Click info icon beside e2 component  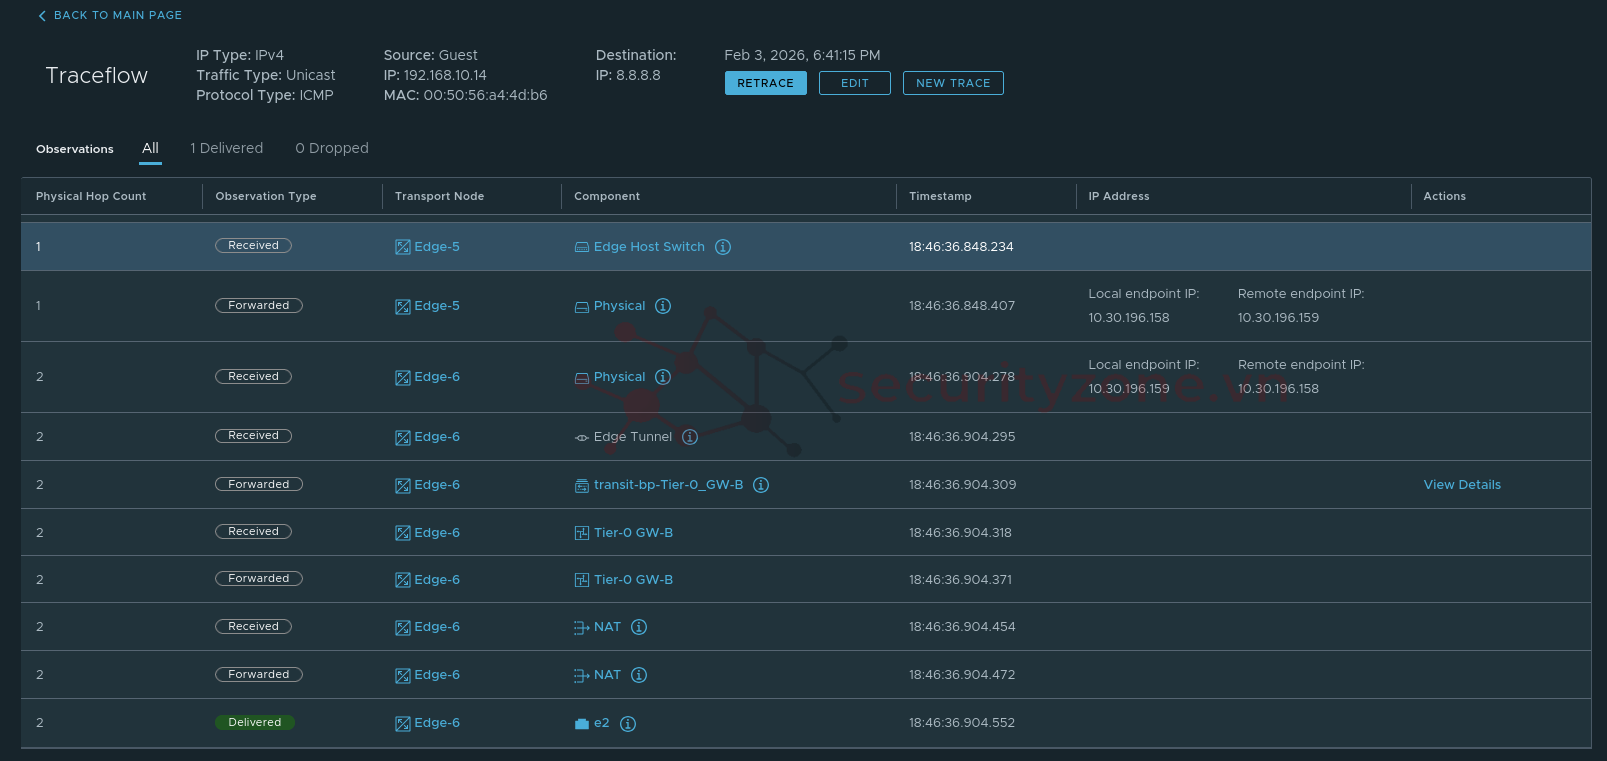pyautogui.click(x=628, y=724)
